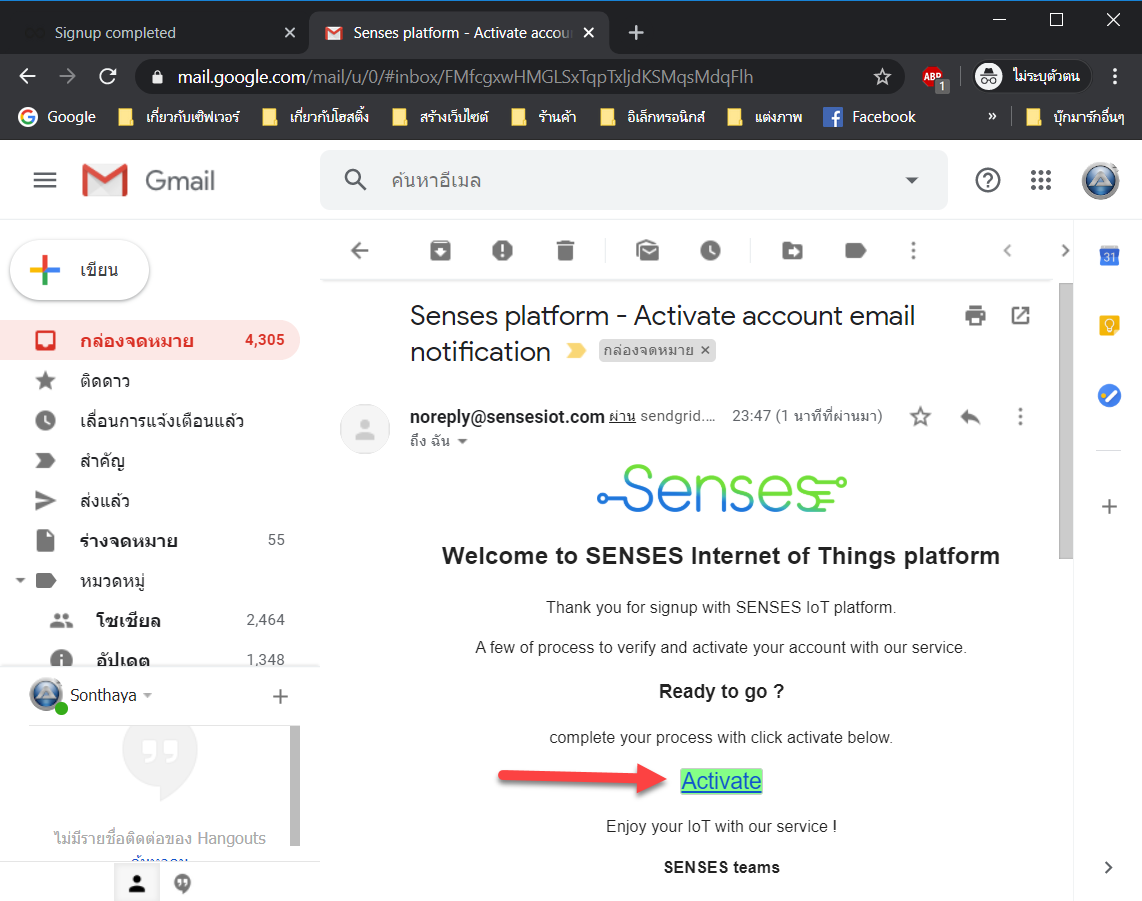Go back to inbox arrow
The image size is (1142, 901).
360,251
